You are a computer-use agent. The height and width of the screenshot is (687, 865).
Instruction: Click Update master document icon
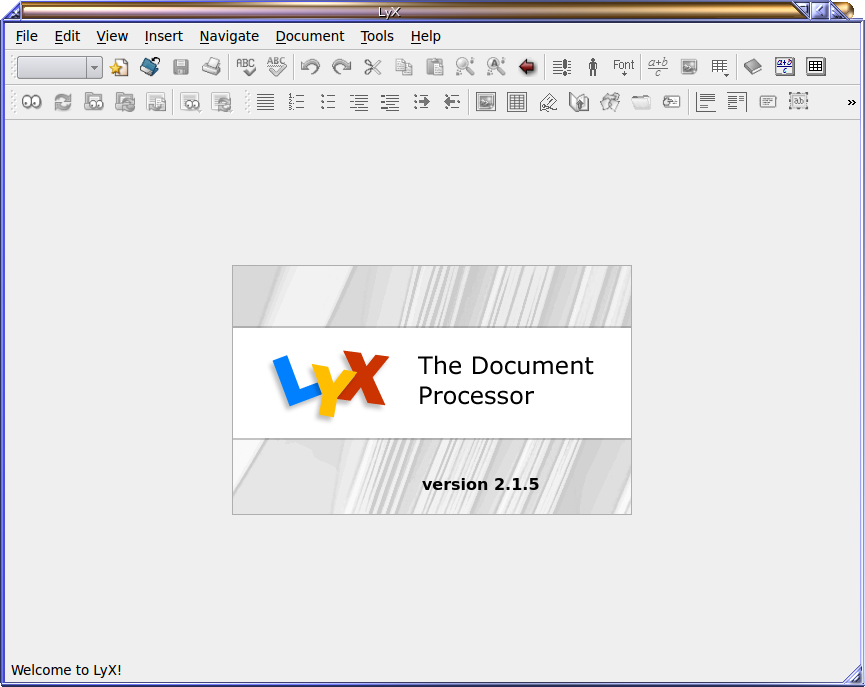(125, 102)
